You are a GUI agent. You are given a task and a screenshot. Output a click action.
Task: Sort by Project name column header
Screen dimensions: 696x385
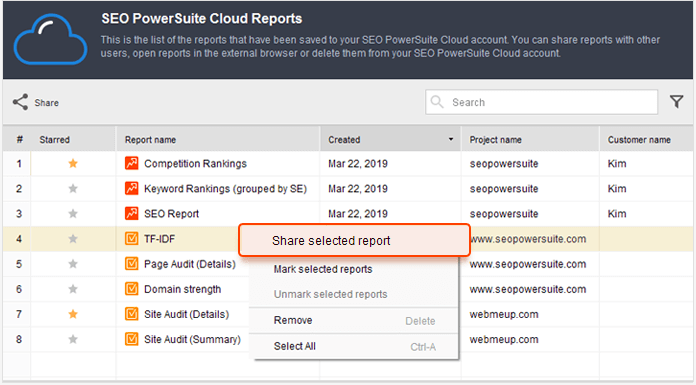point(530,139)
